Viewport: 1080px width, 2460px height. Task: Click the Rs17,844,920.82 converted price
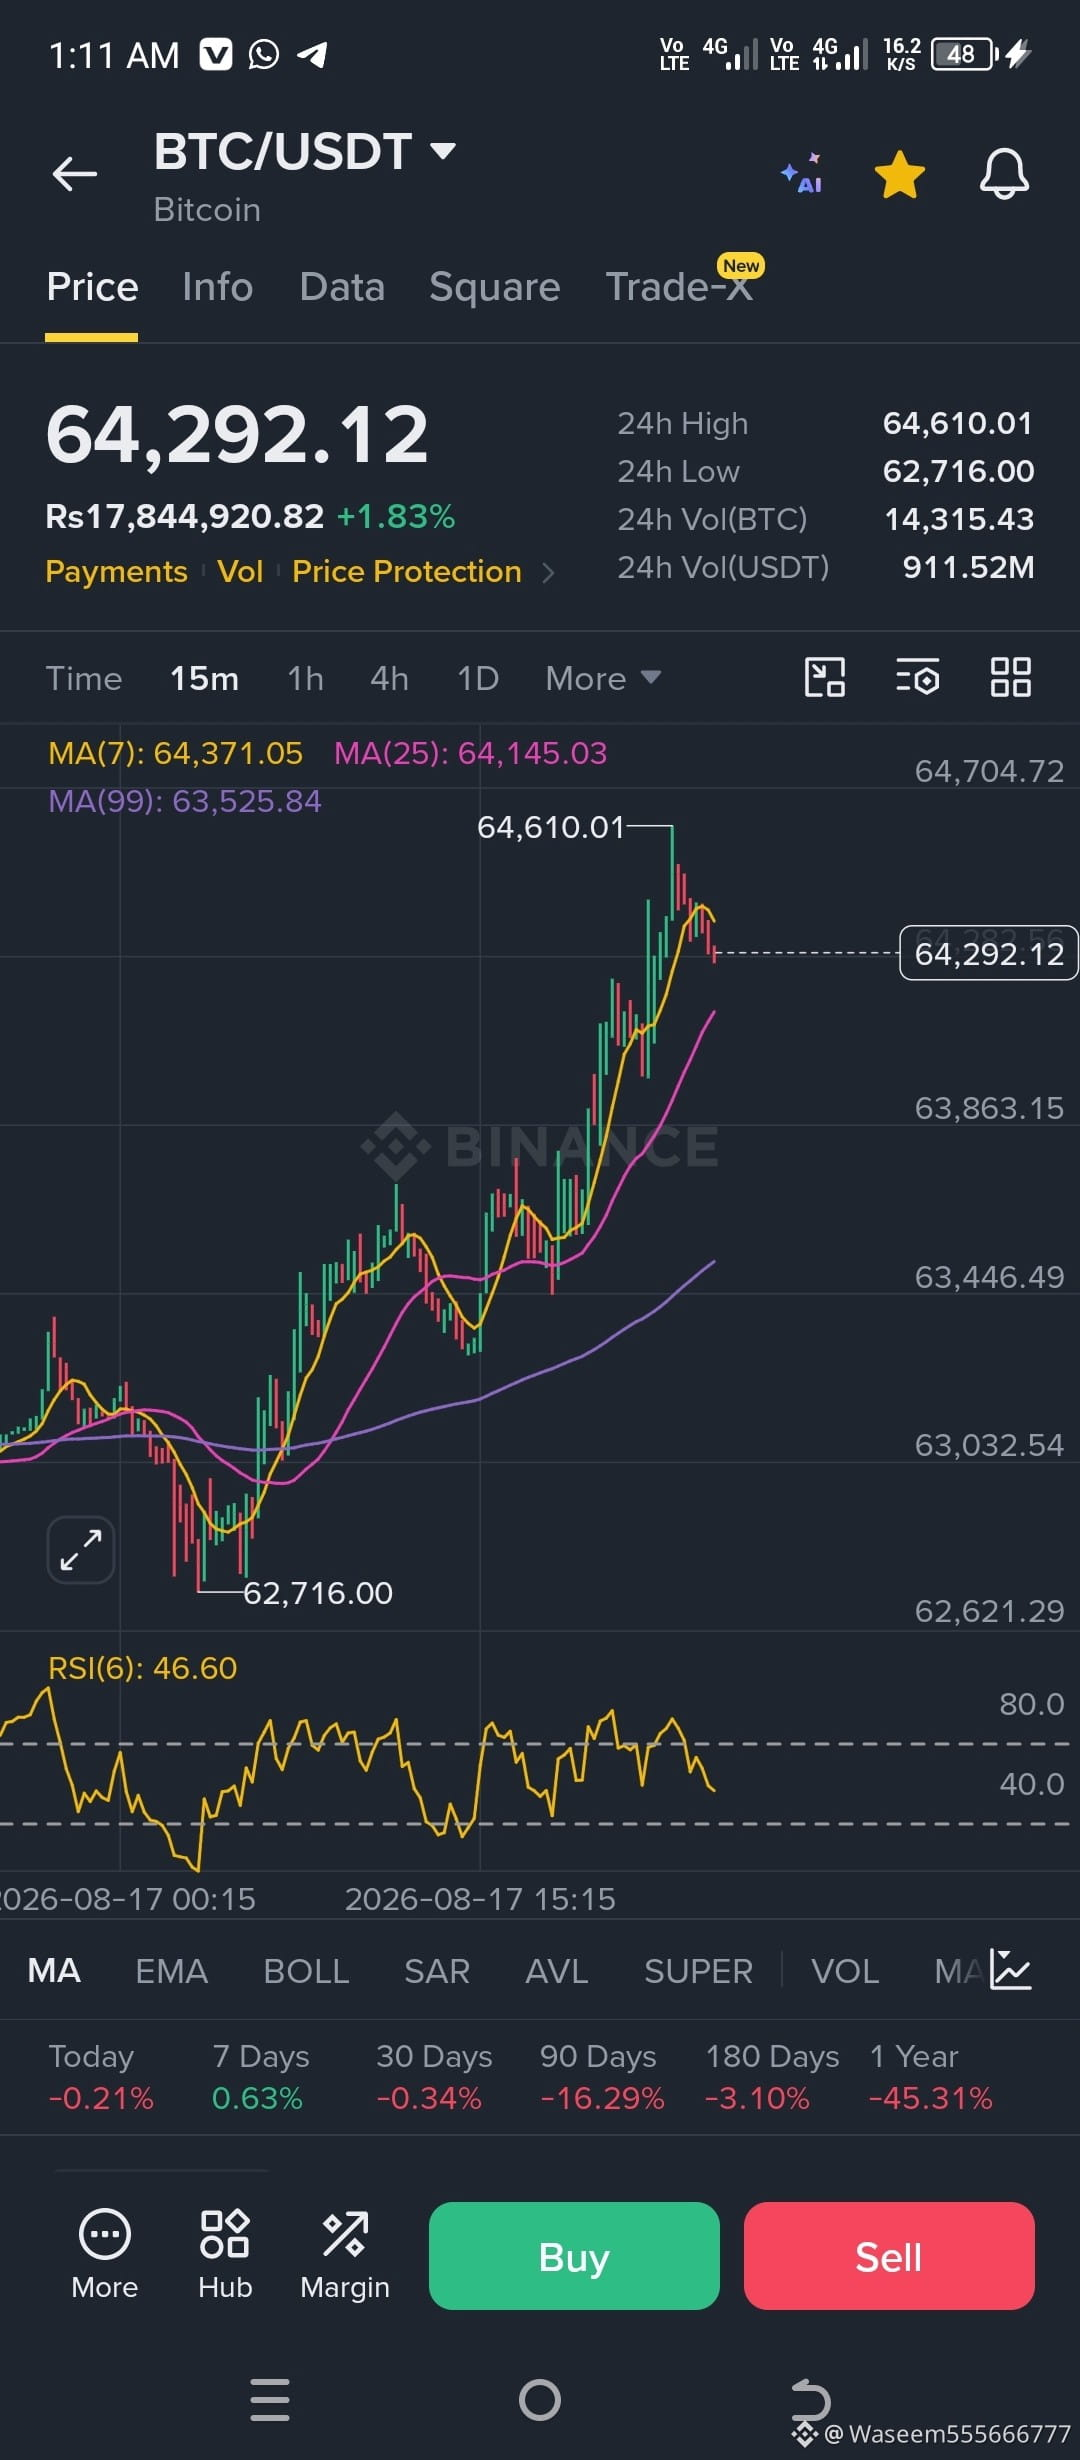pyautogui.click(x=185, y=516)
